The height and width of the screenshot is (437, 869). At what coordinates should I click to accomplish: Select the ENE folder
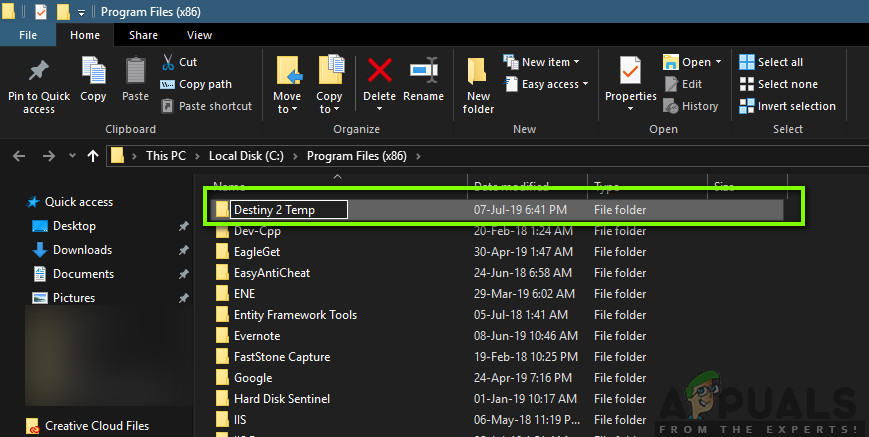244,294
